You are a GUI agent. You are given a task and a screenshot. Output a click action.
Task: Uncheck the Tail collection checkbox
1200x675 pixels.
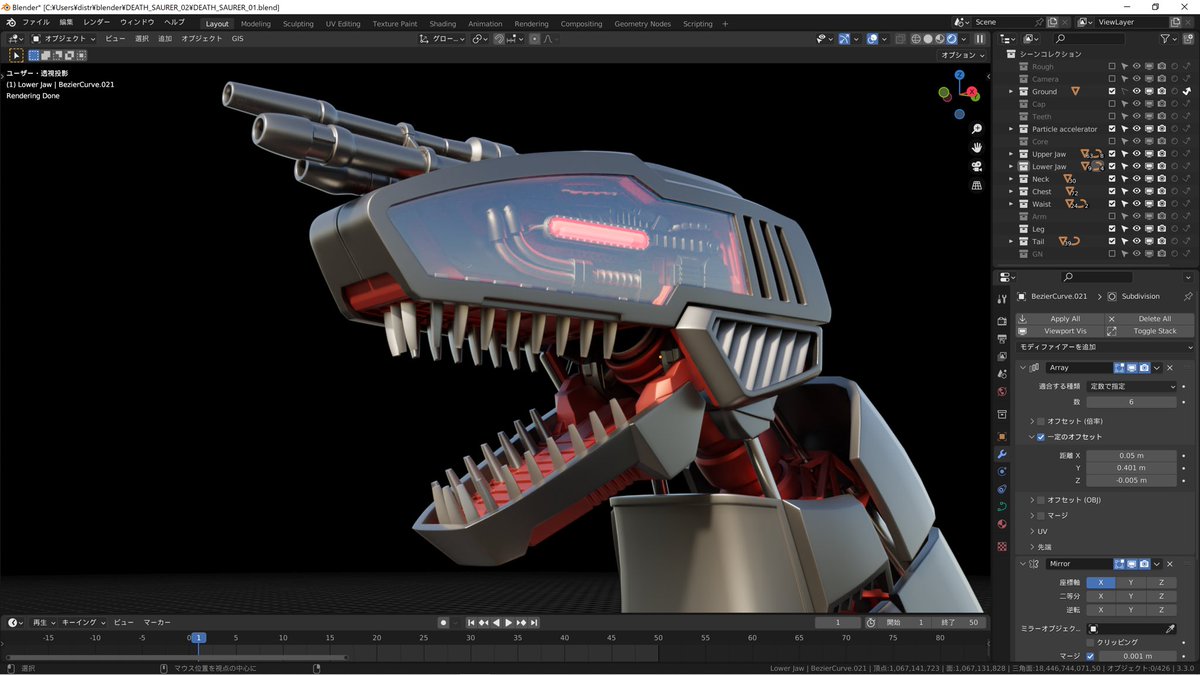(x=1112, y=241)
